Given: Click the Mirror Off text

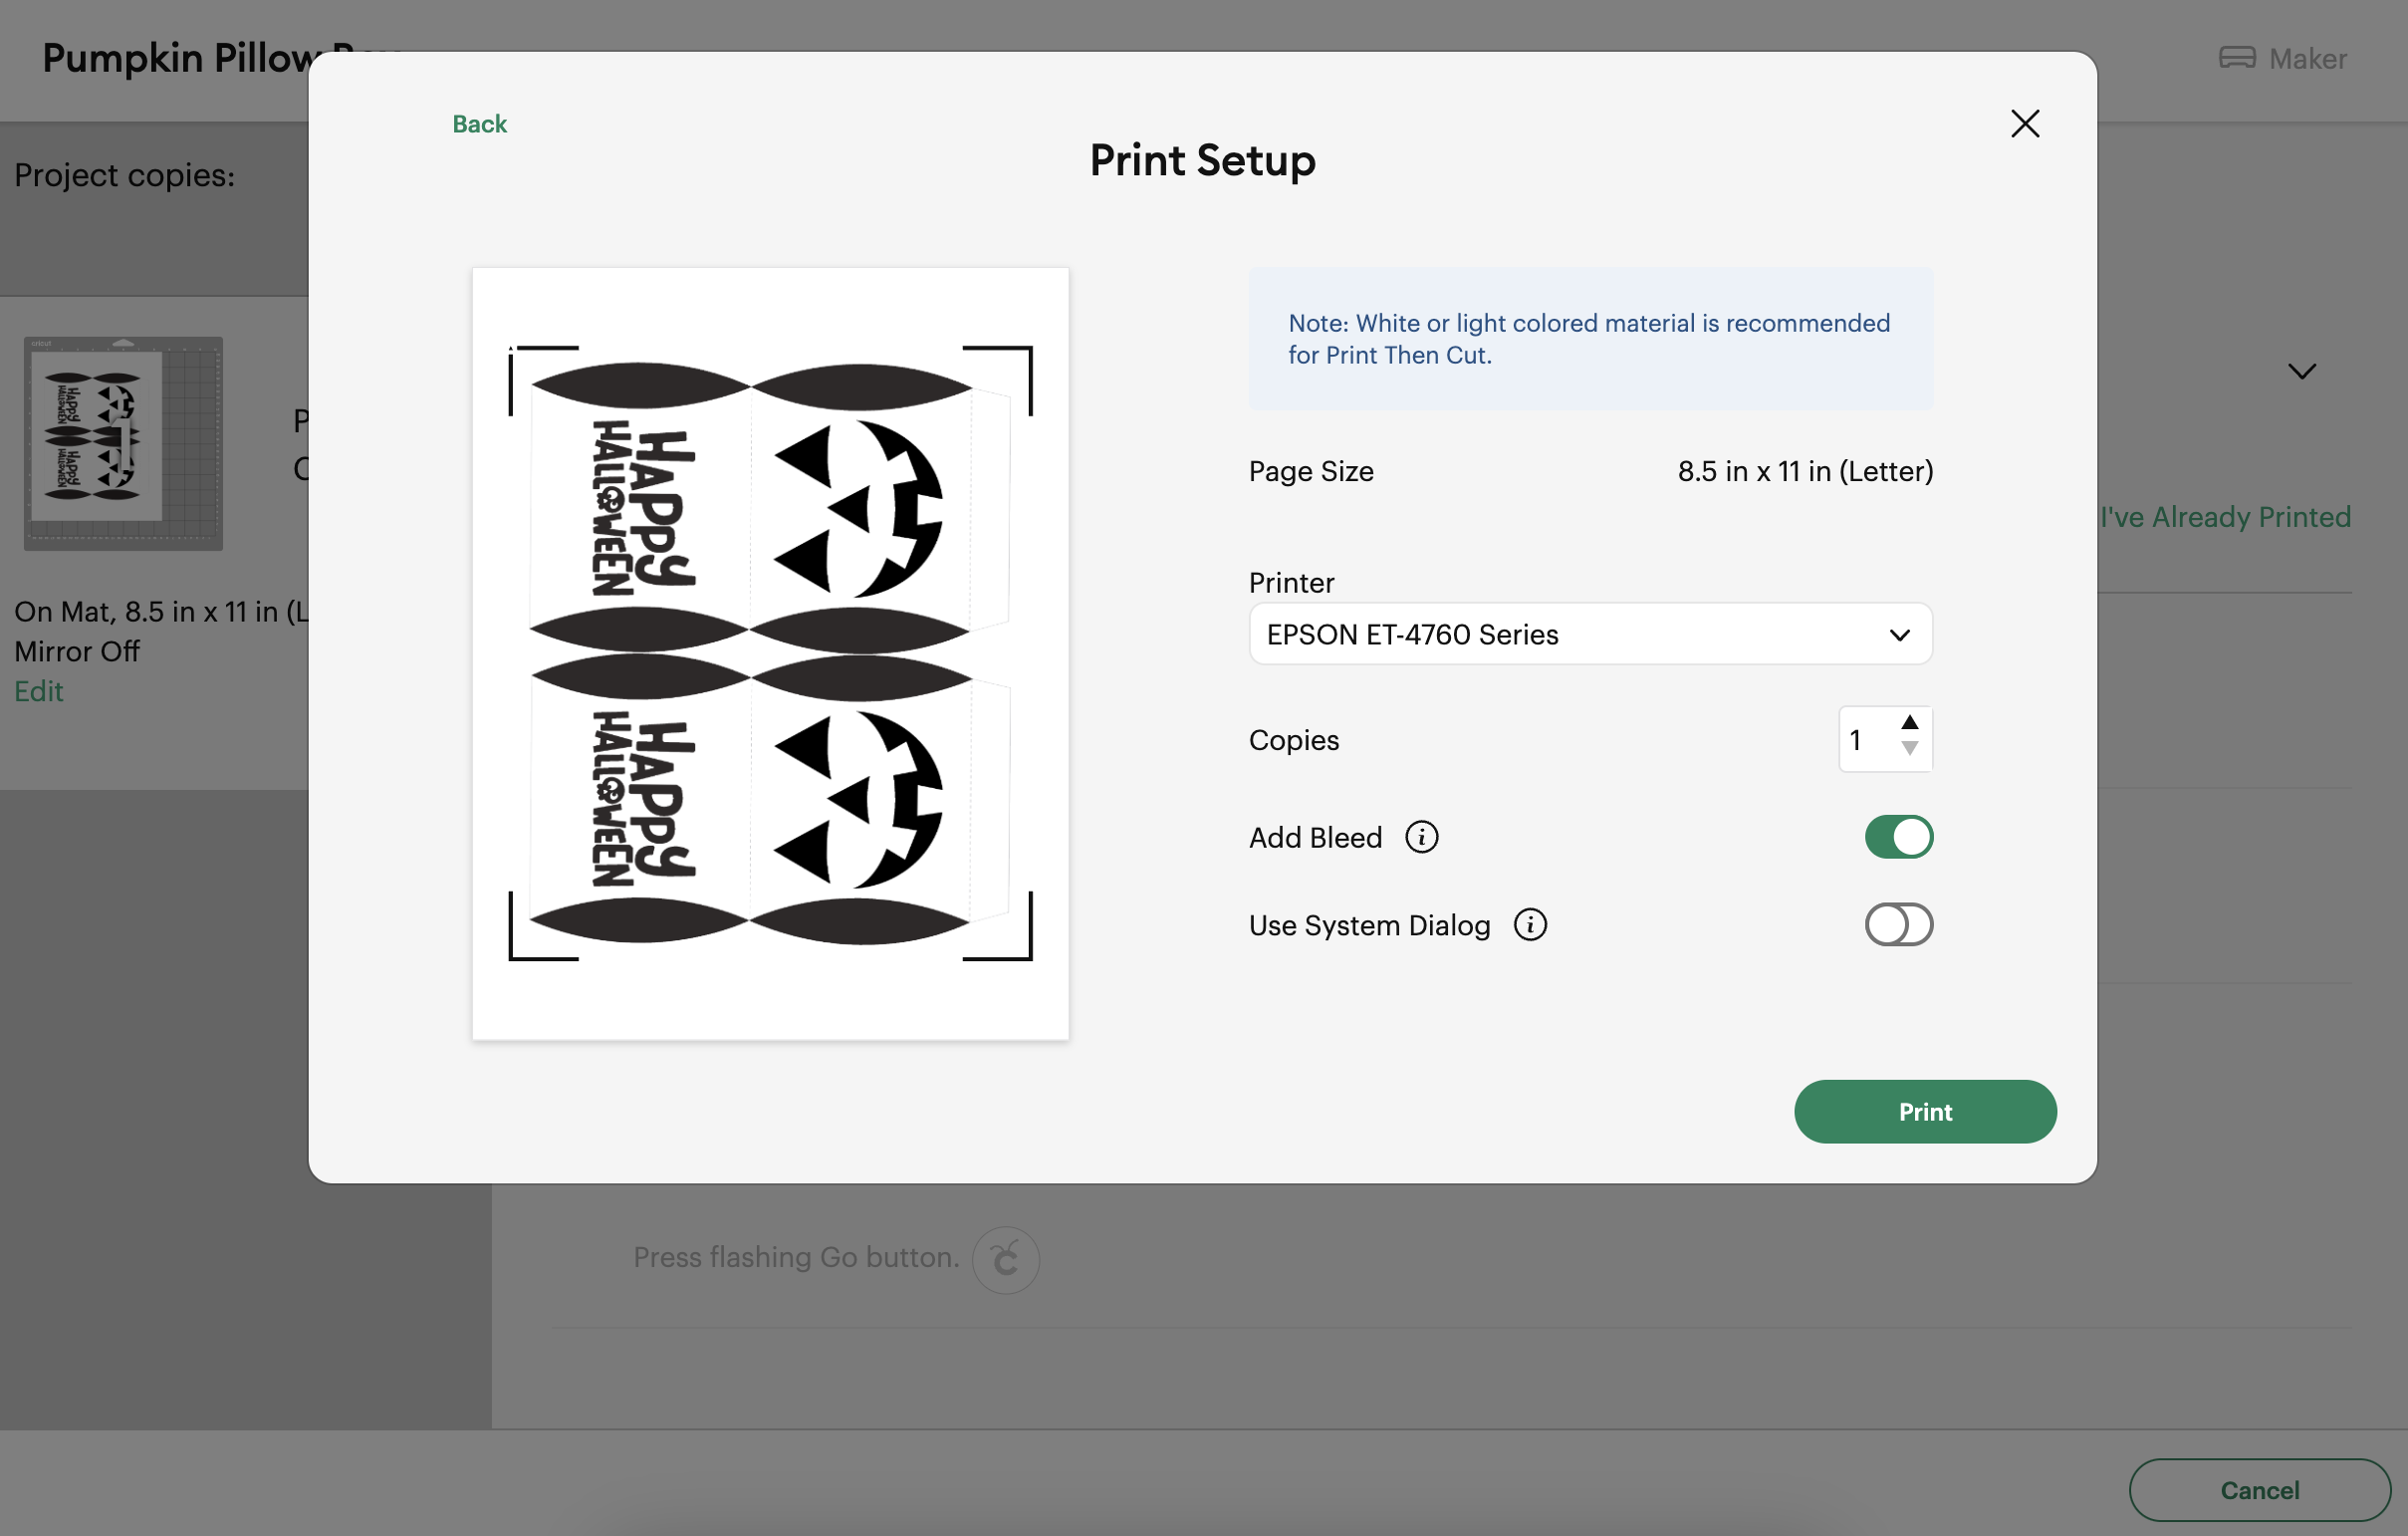Looking at the screenshot, I should pyautogui.click(x=77, y=651).
